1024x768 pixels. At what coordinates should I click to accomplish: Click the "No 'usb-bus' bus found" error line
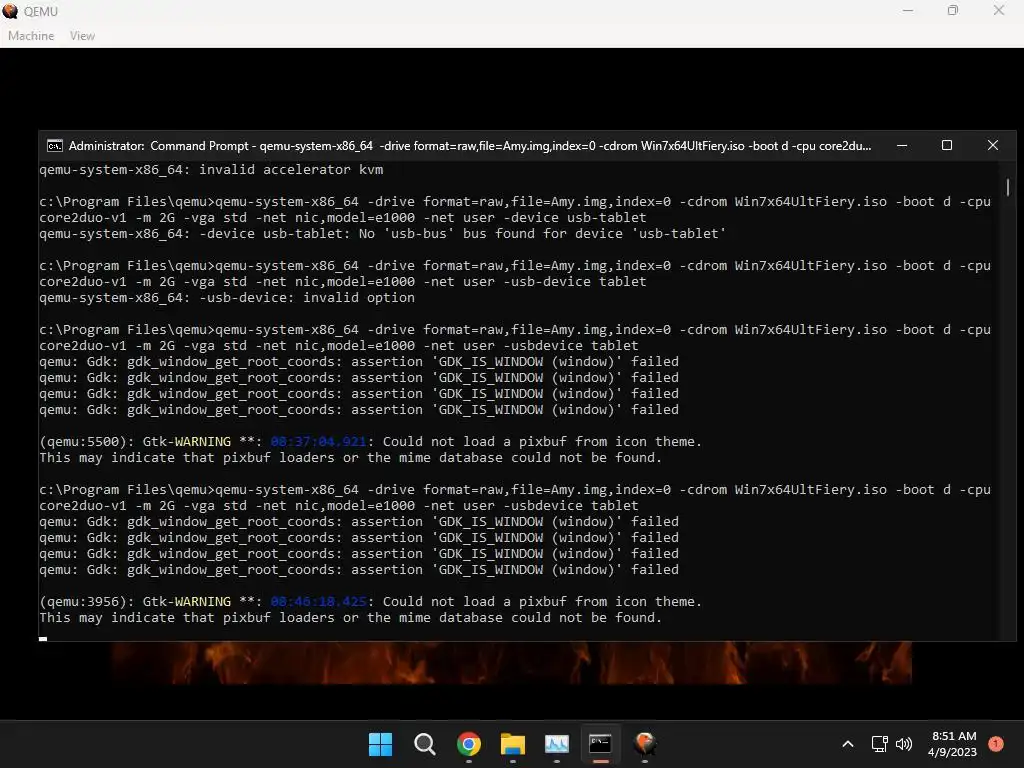tap(382, 234)
